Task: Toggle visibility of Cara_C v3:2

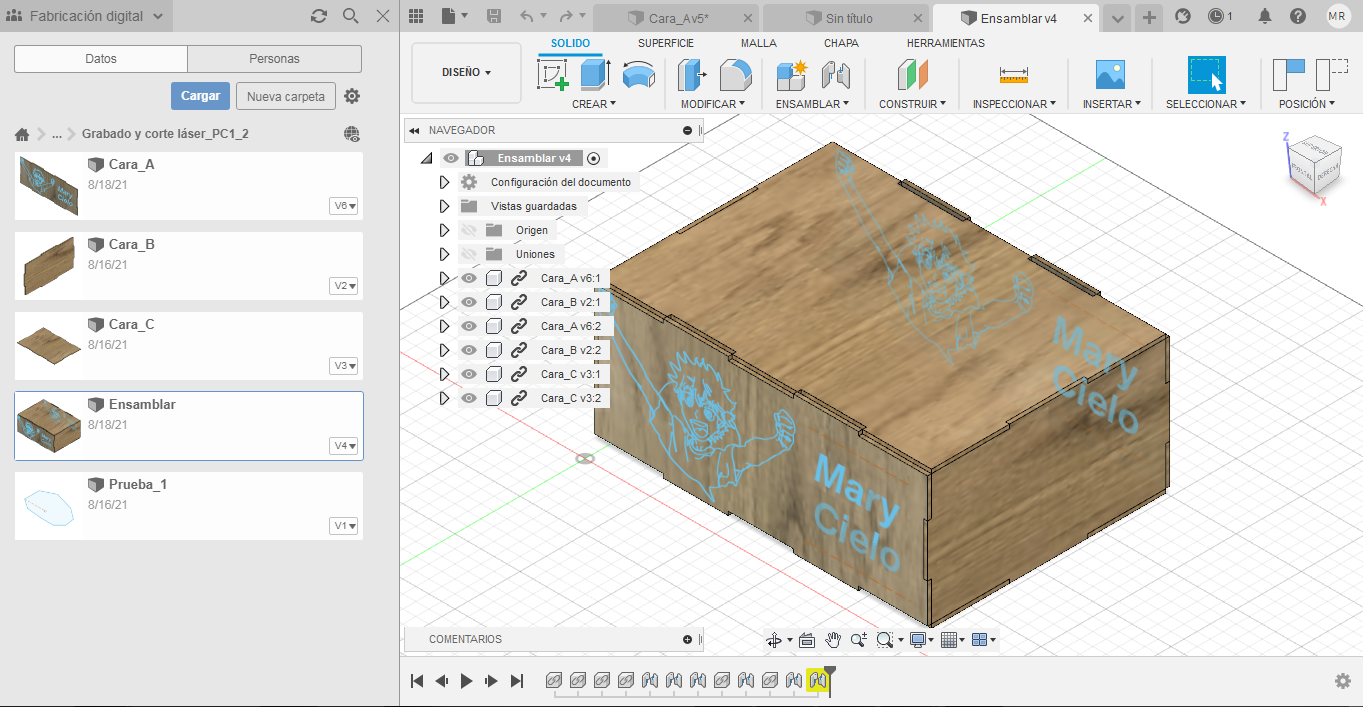Action: click(468, 398)
